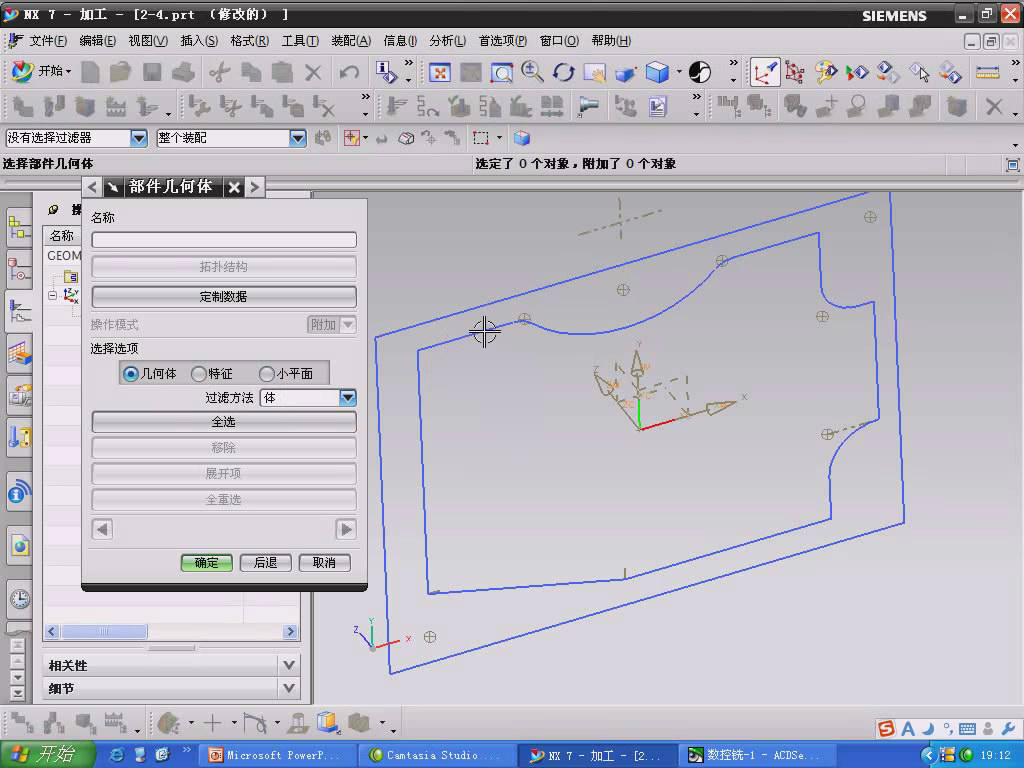This screenshot has width=1024, height=768.
Task: Open the 视图(V) menu
Action: tap(148, 40)
